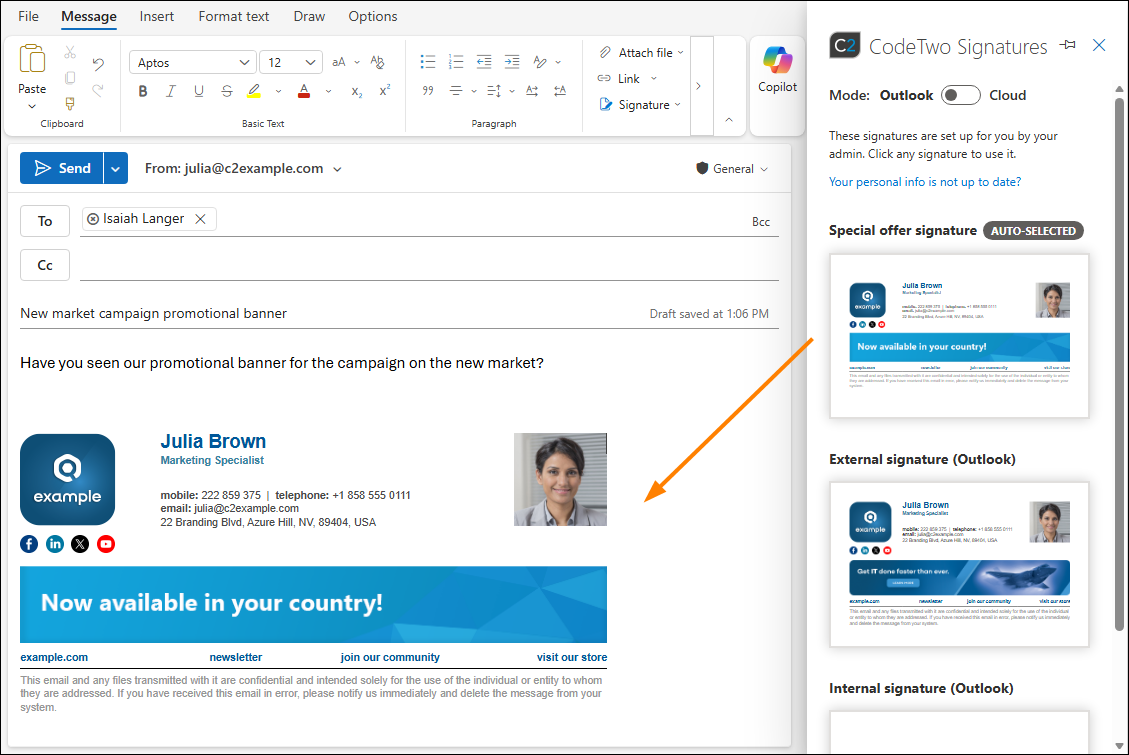Open the General sensitivity dropdown
The image size is (1129, 755).
click(732, 168)
